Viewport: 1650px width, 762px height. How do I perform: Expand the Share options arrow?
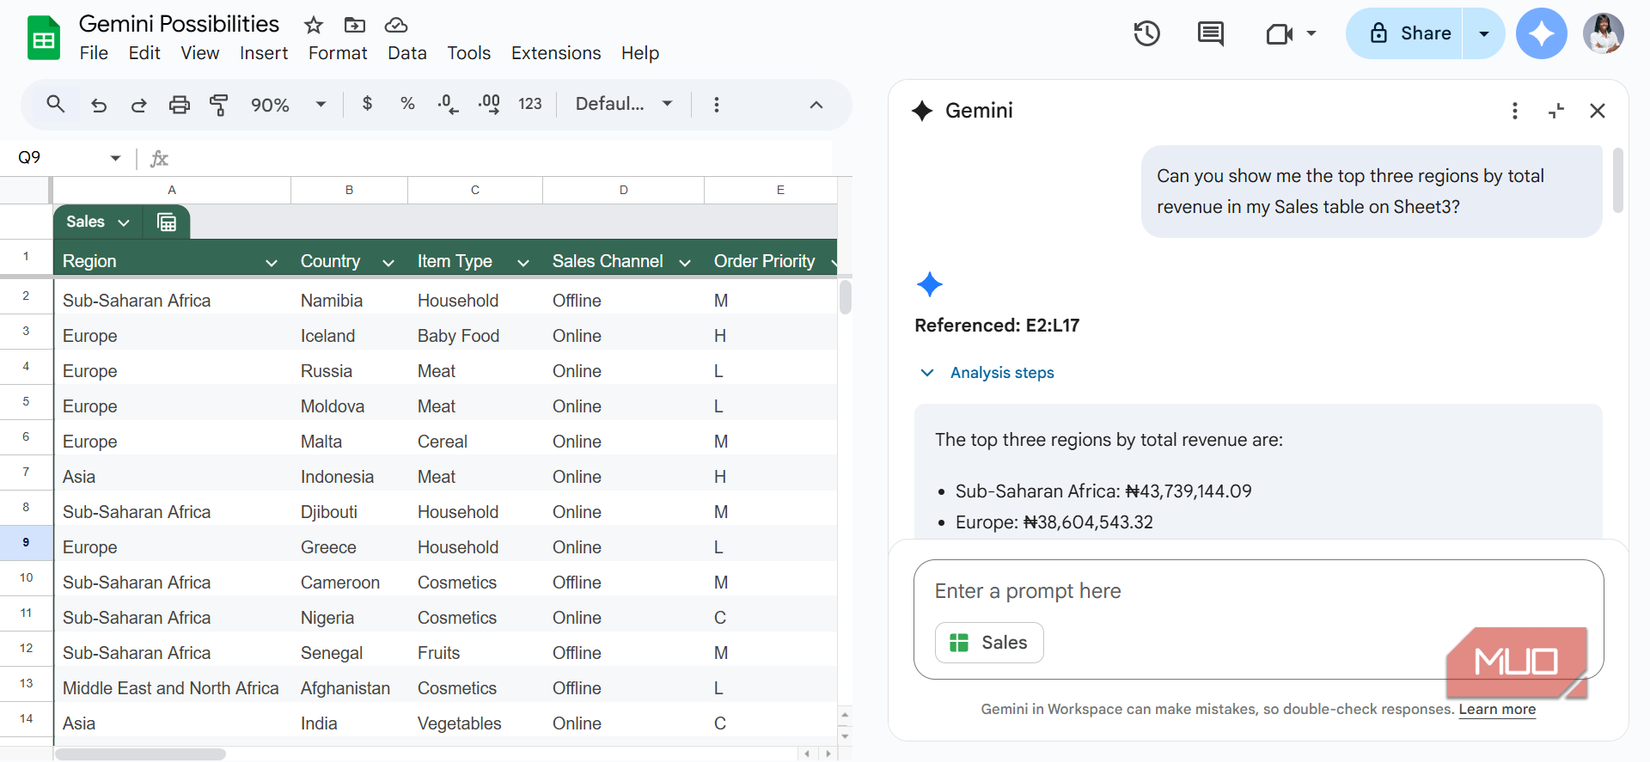pos(1484,33)
